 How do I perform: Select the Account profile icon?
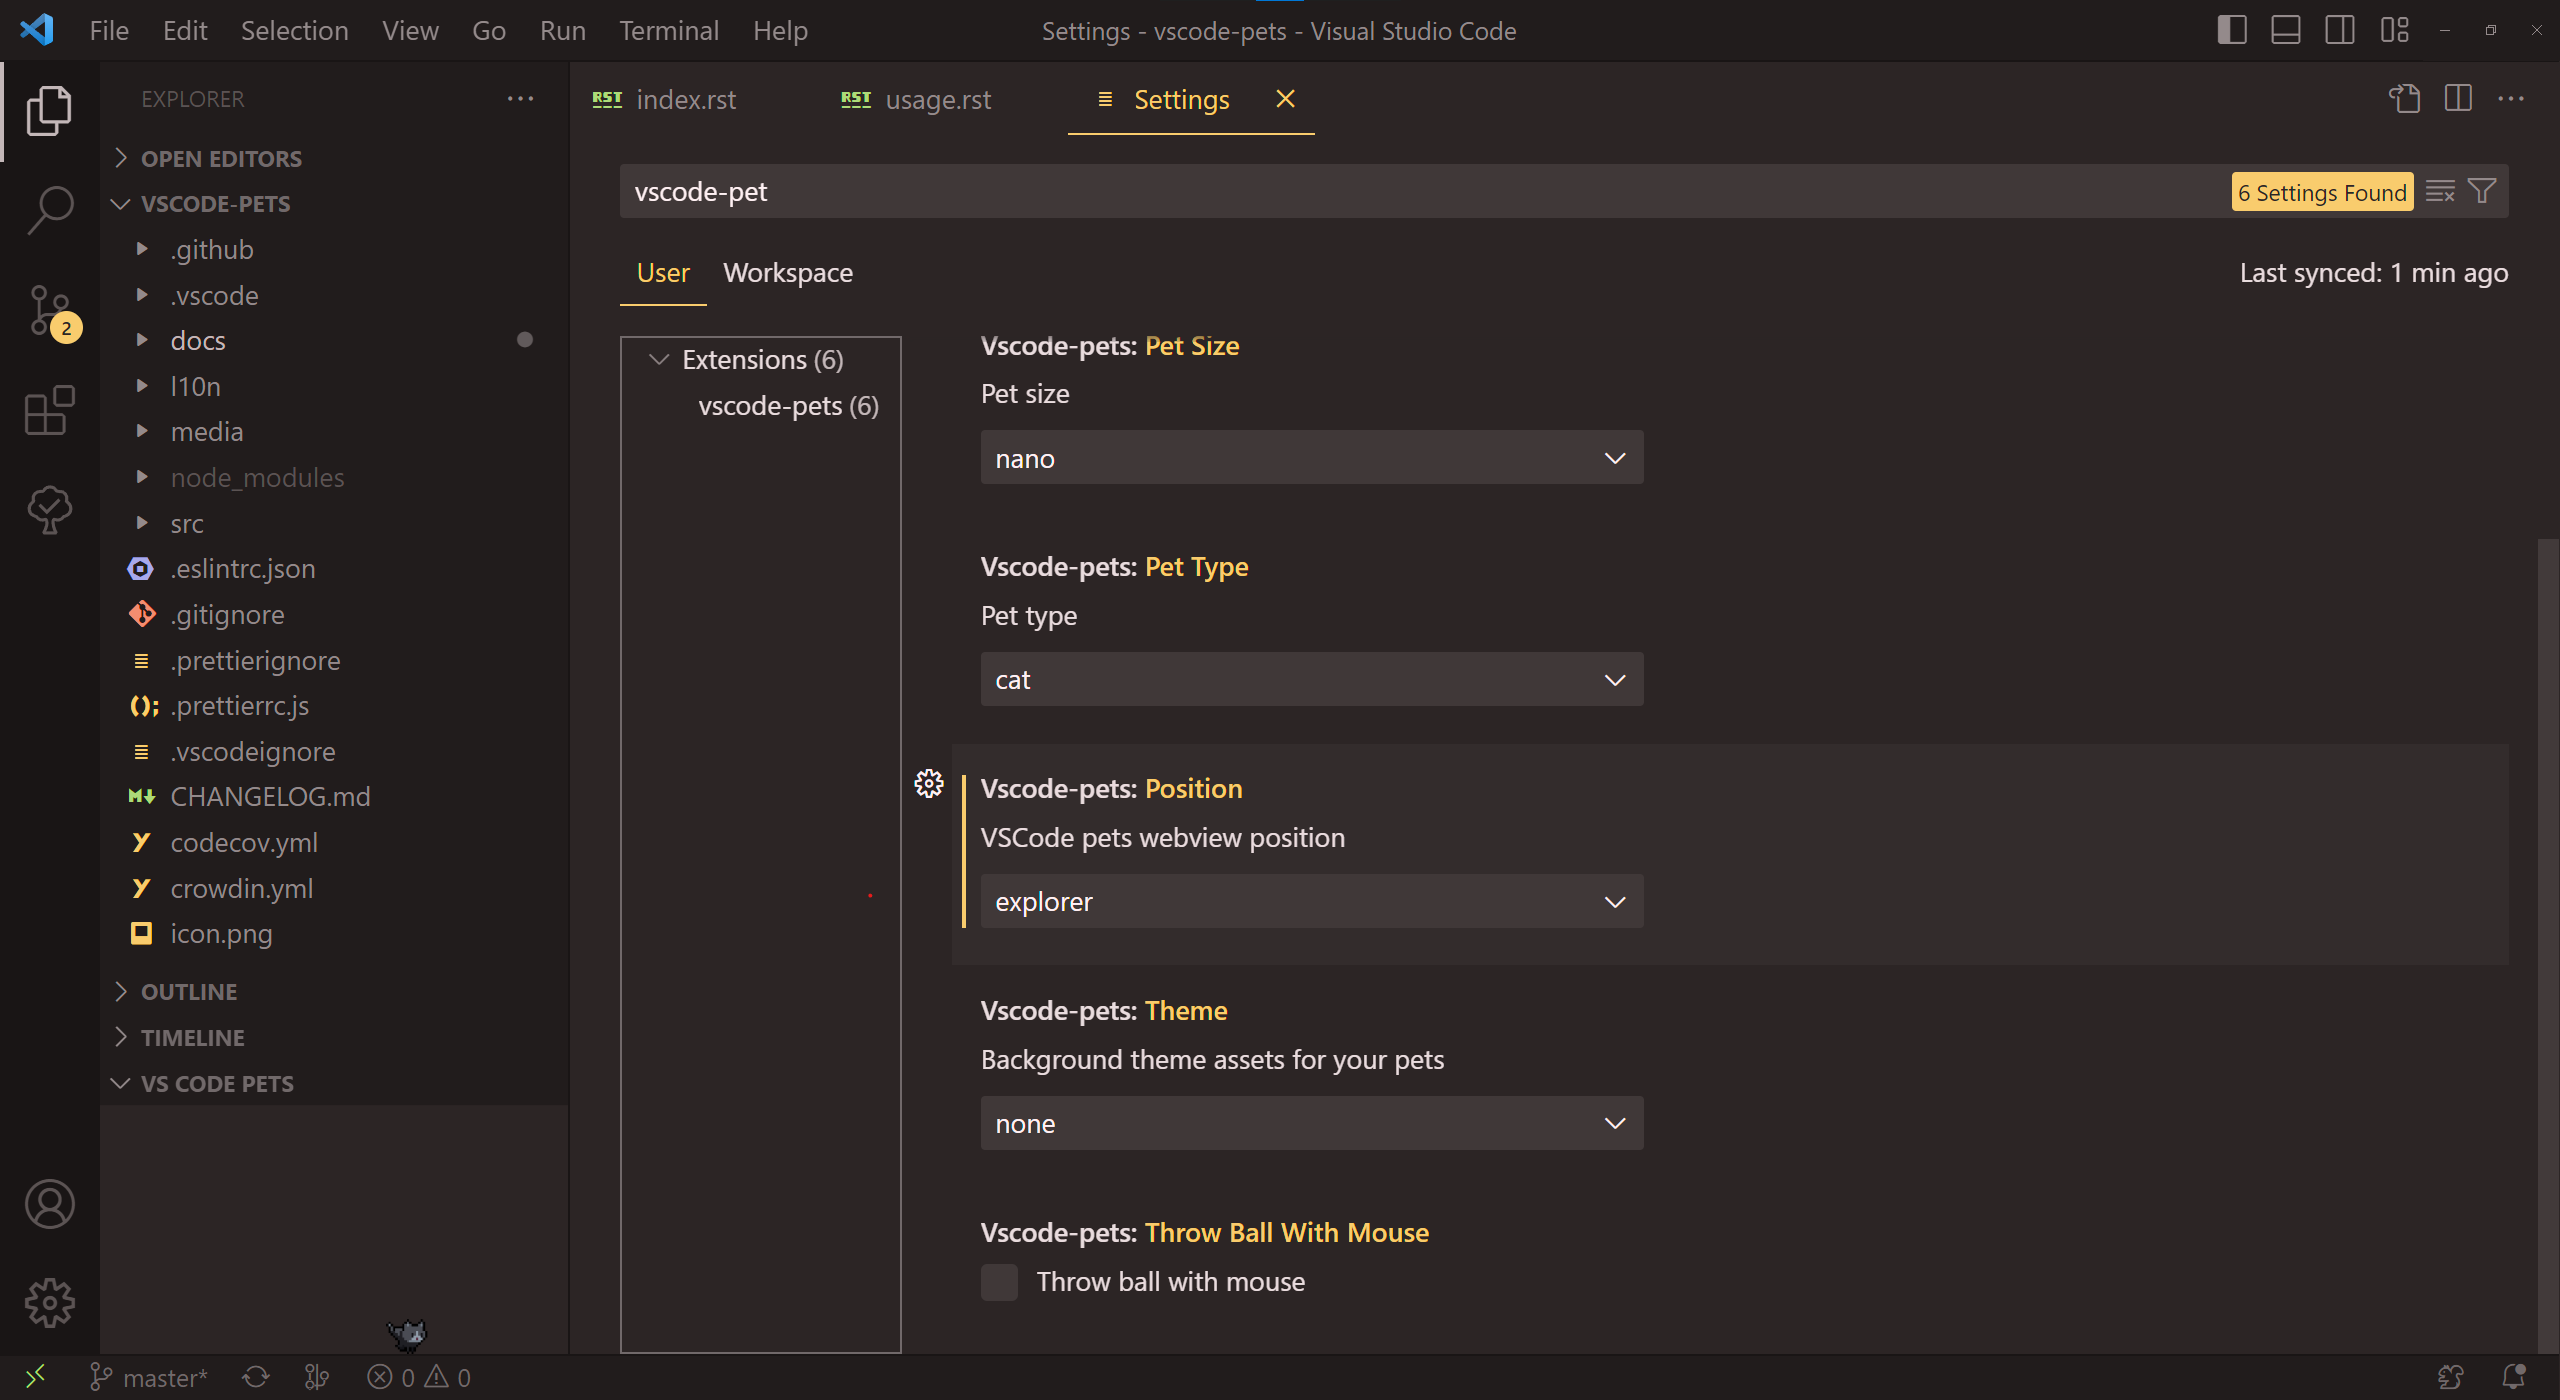point(47,1203)
